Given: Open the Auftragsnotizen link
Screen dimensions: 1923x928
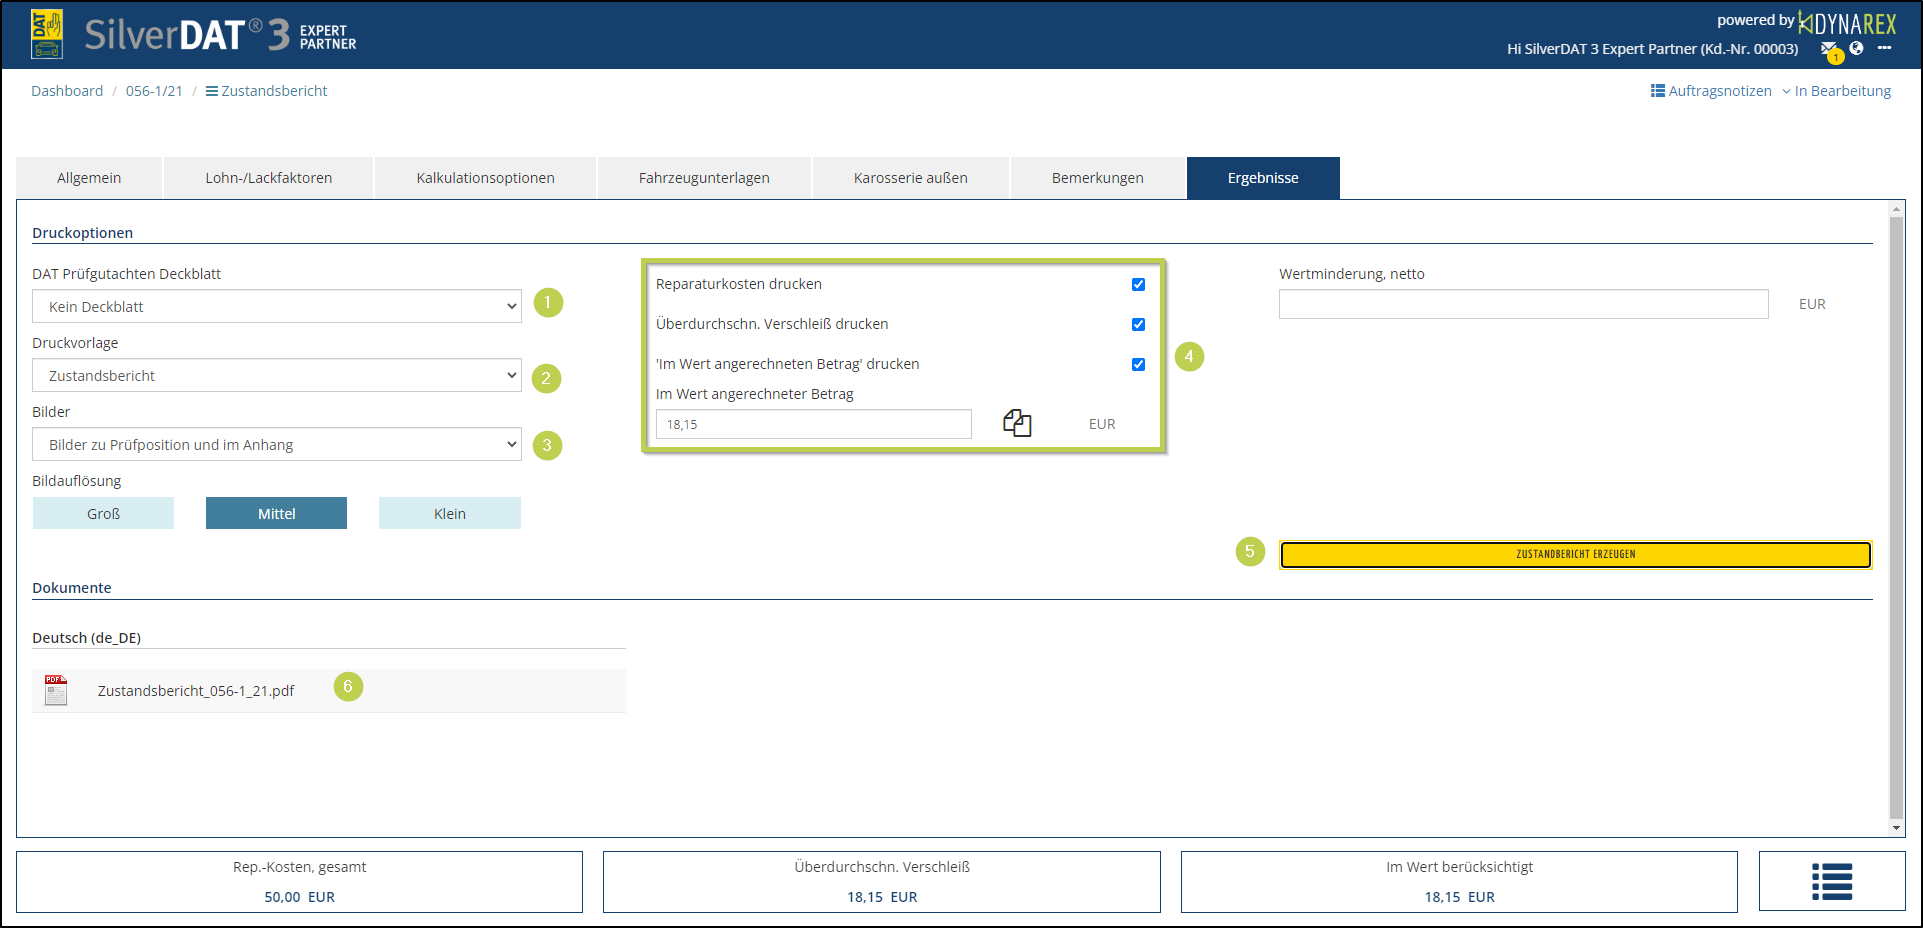Looking at the screenshot, I should click(1711, 91).
